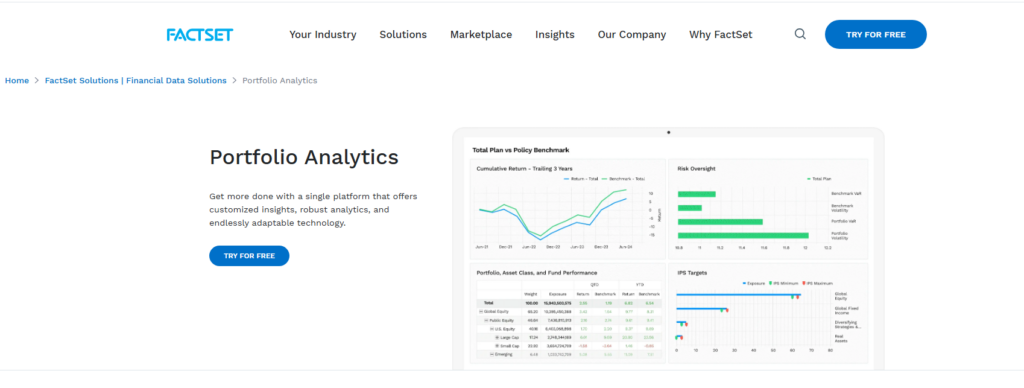
Task: Click the Portfolio Analytics breadcrumb text
Action: pos(280,80)
